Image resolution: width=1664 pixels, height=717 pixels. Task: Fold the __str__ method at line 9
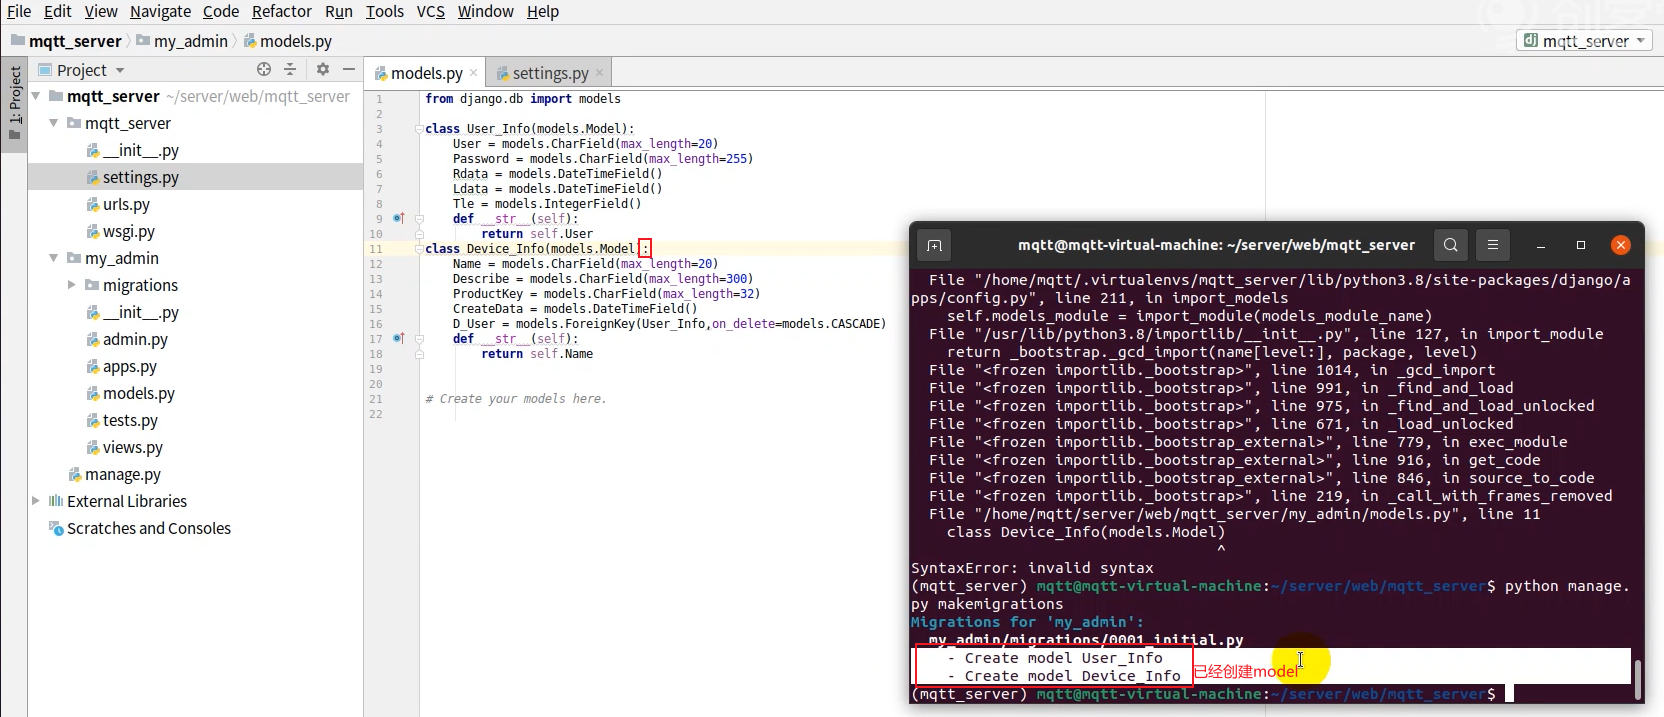(419, 219)
